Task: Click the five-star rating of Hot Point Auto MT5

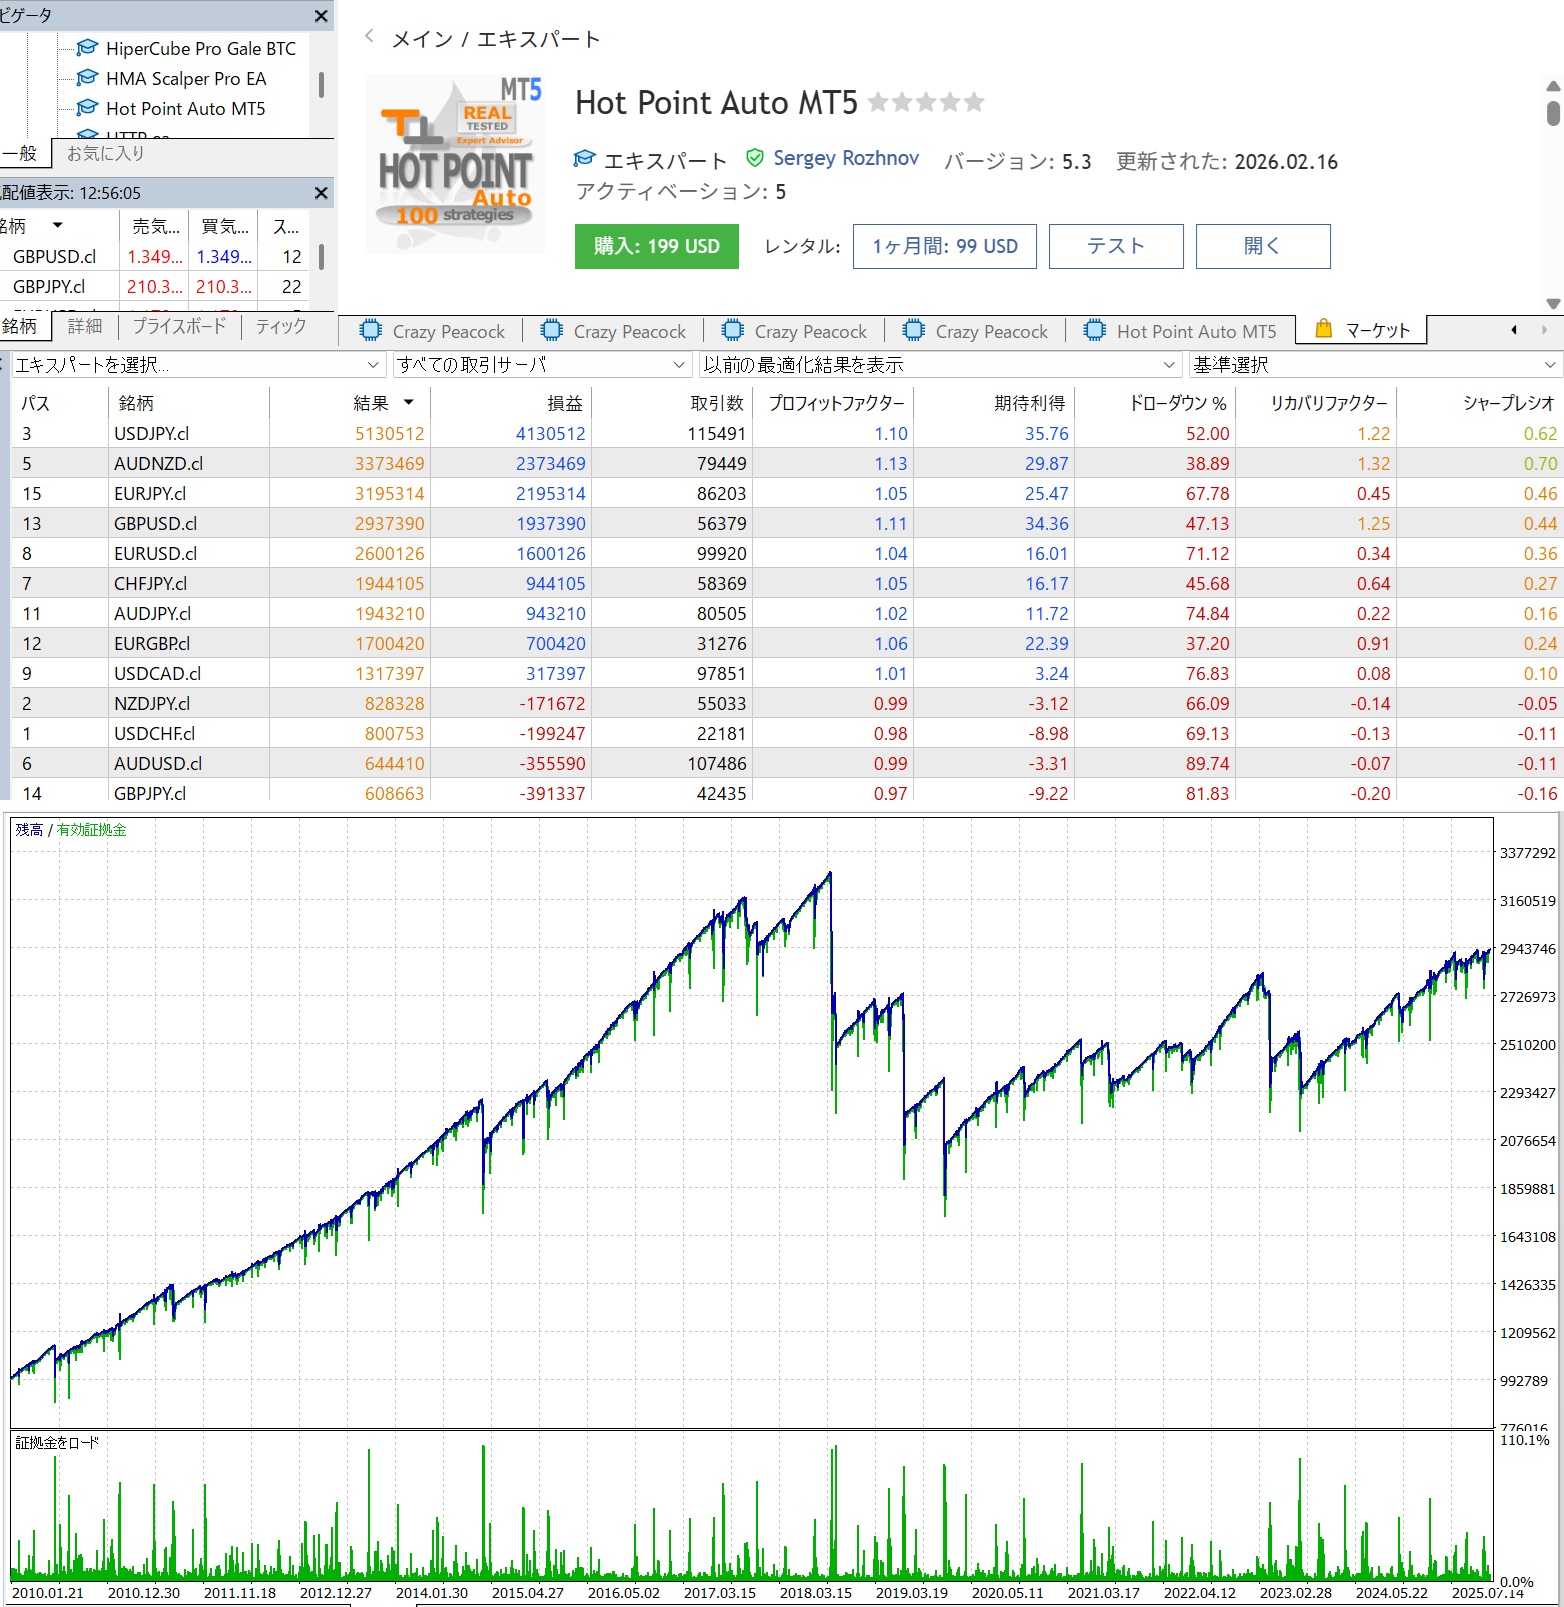Action: [x=926, y=102]
